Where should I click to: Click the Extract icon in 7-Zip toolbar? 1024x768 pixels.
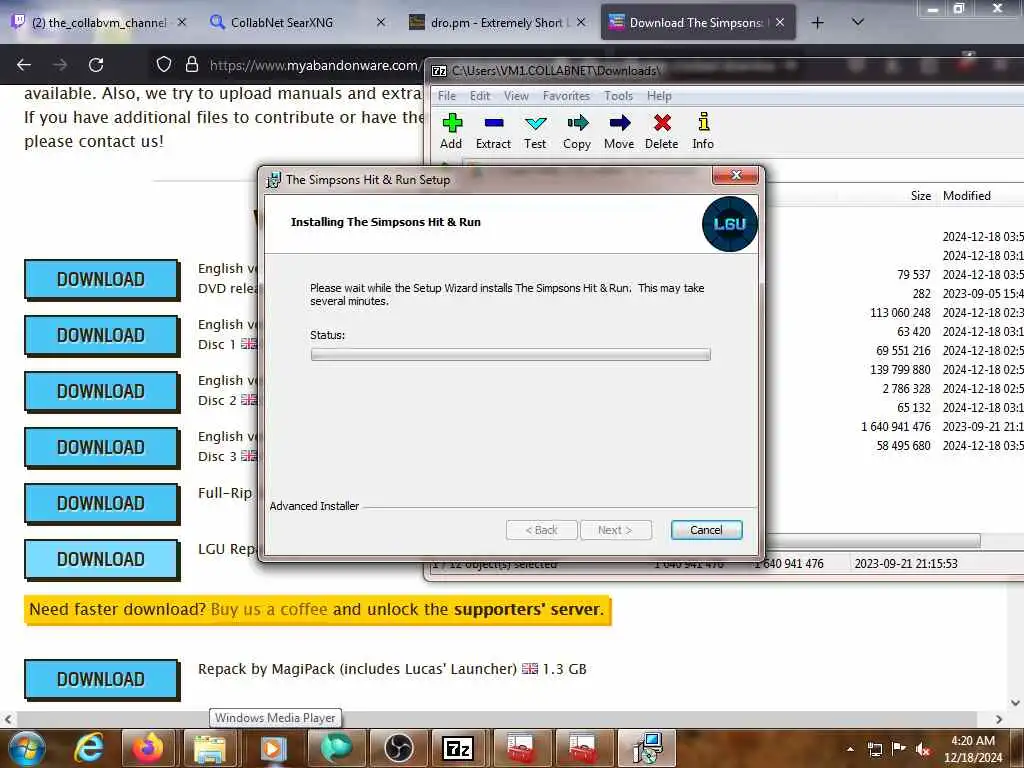[493, 131]
